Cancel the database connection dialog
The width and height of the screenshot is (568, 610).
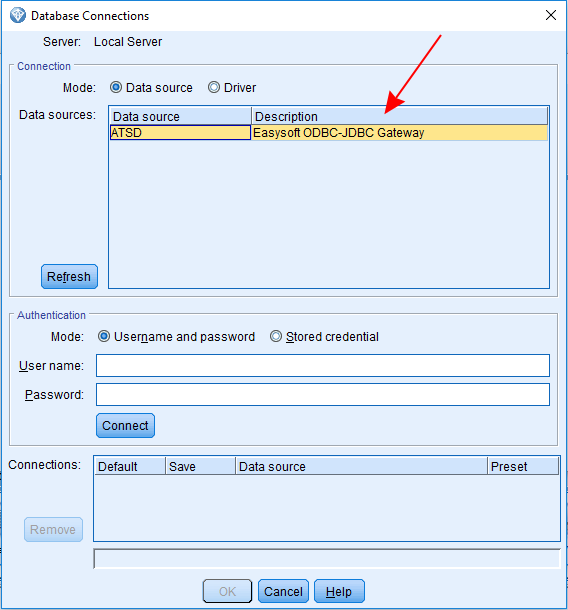[283, 591]
